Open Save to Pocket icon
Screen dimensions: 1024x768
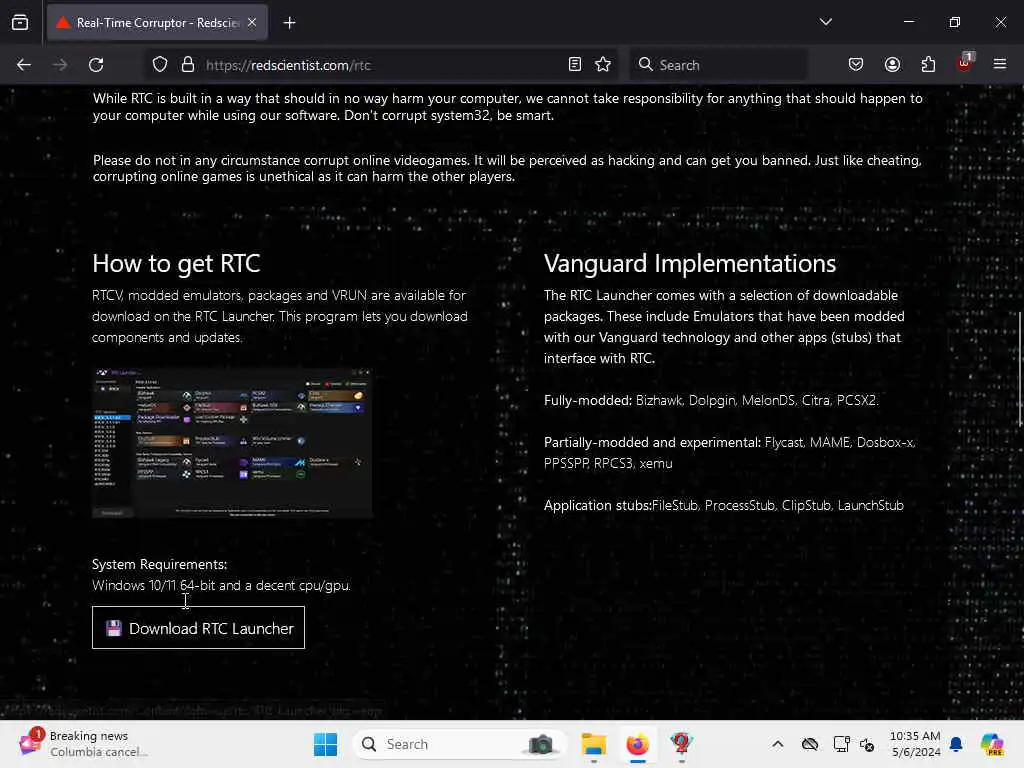coord(856,64)
